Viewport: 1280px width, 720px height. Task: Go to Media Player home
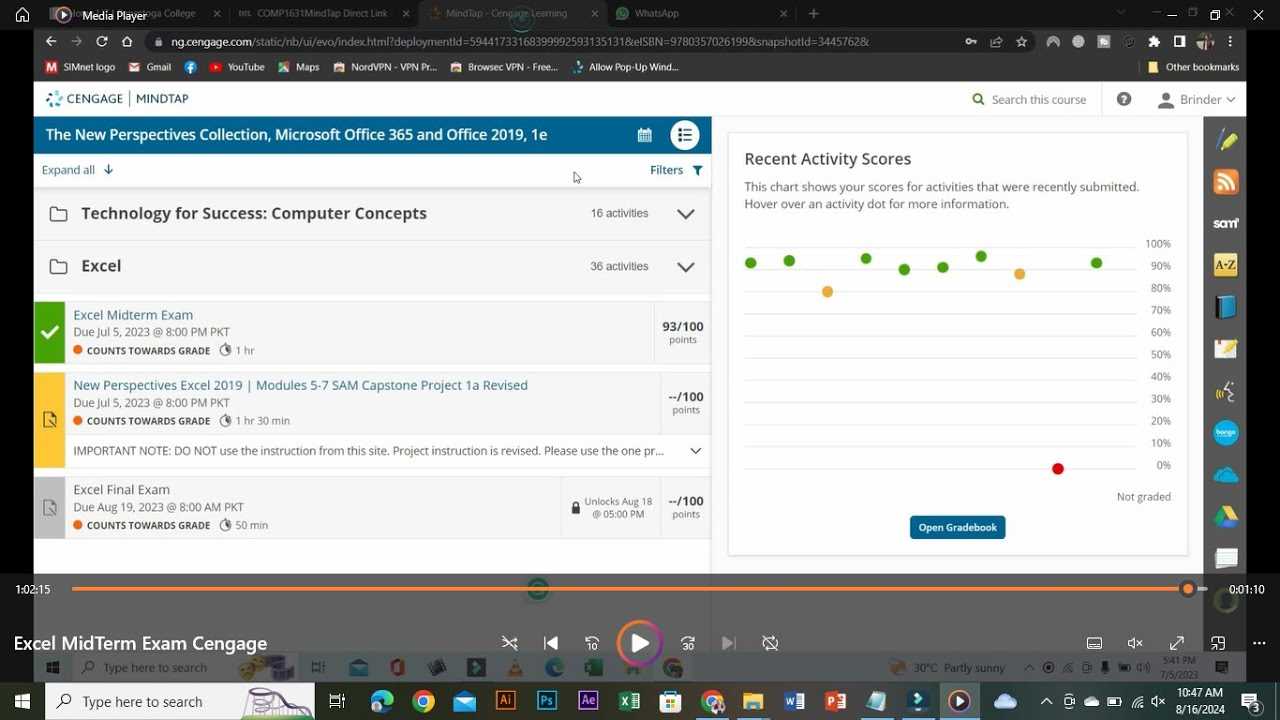coord(22,15)
